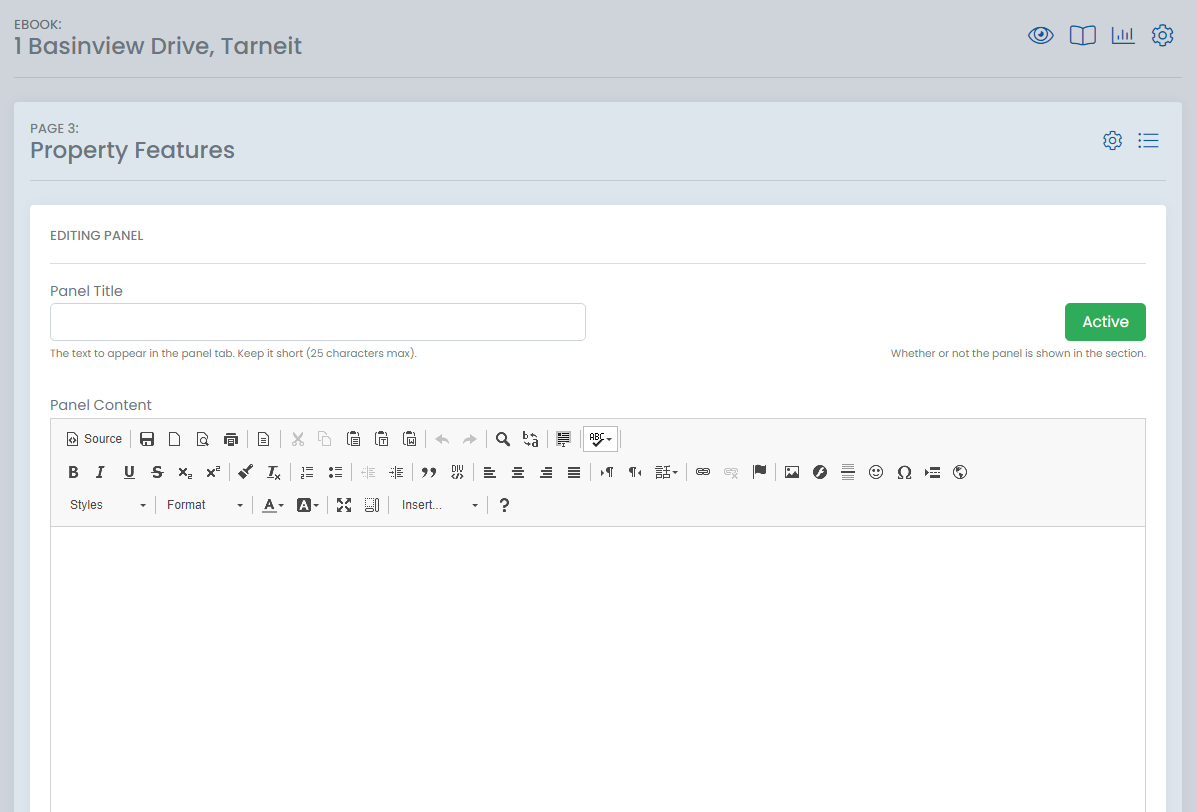Click the Insert Link icon
Image resolution: width=1197 pixels, height=812 pixels.
703,472
